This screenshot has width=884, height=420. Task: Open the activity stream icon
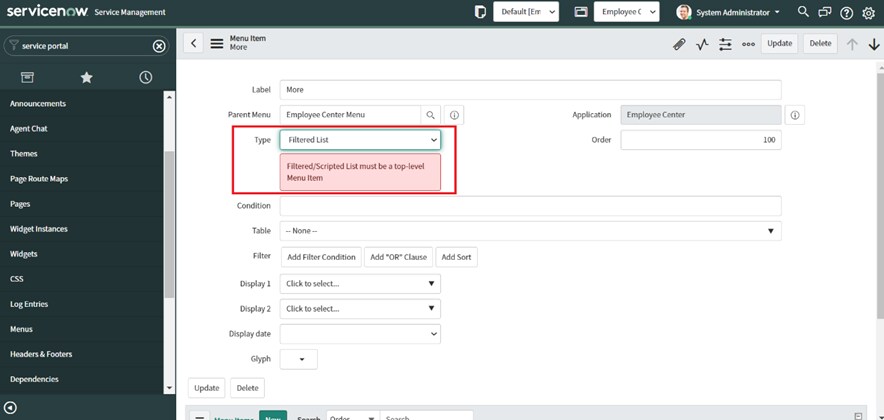pyautogui.click(x=702, y=44)
